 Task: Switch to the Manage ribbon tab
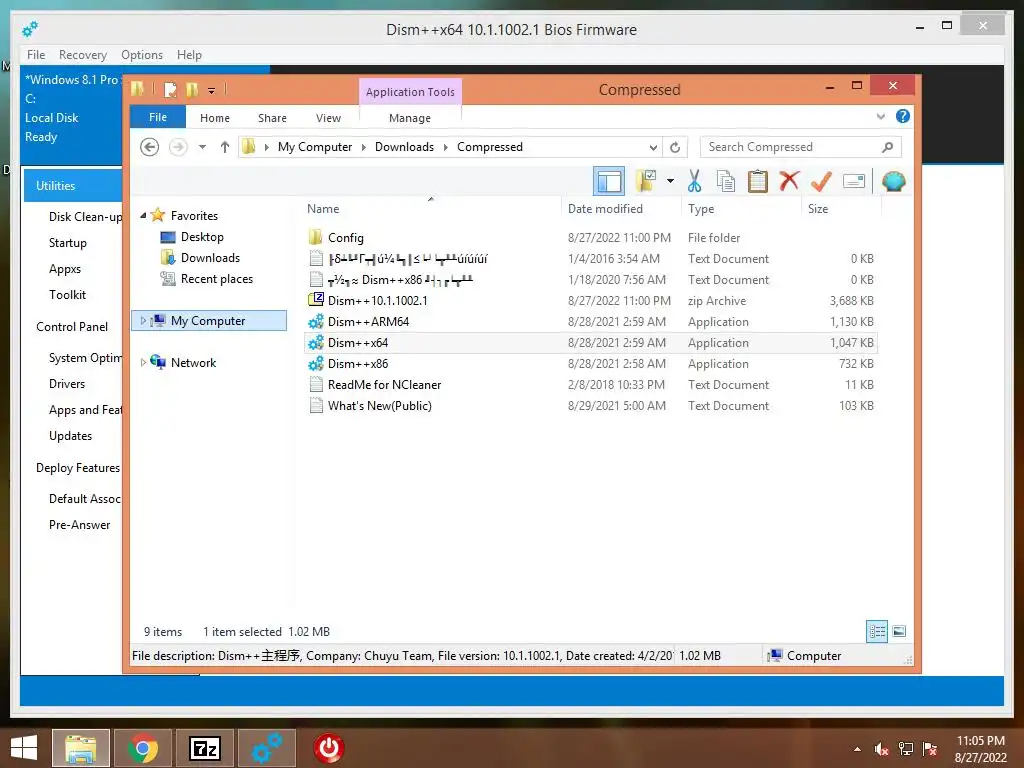click(x=409, y=118)
